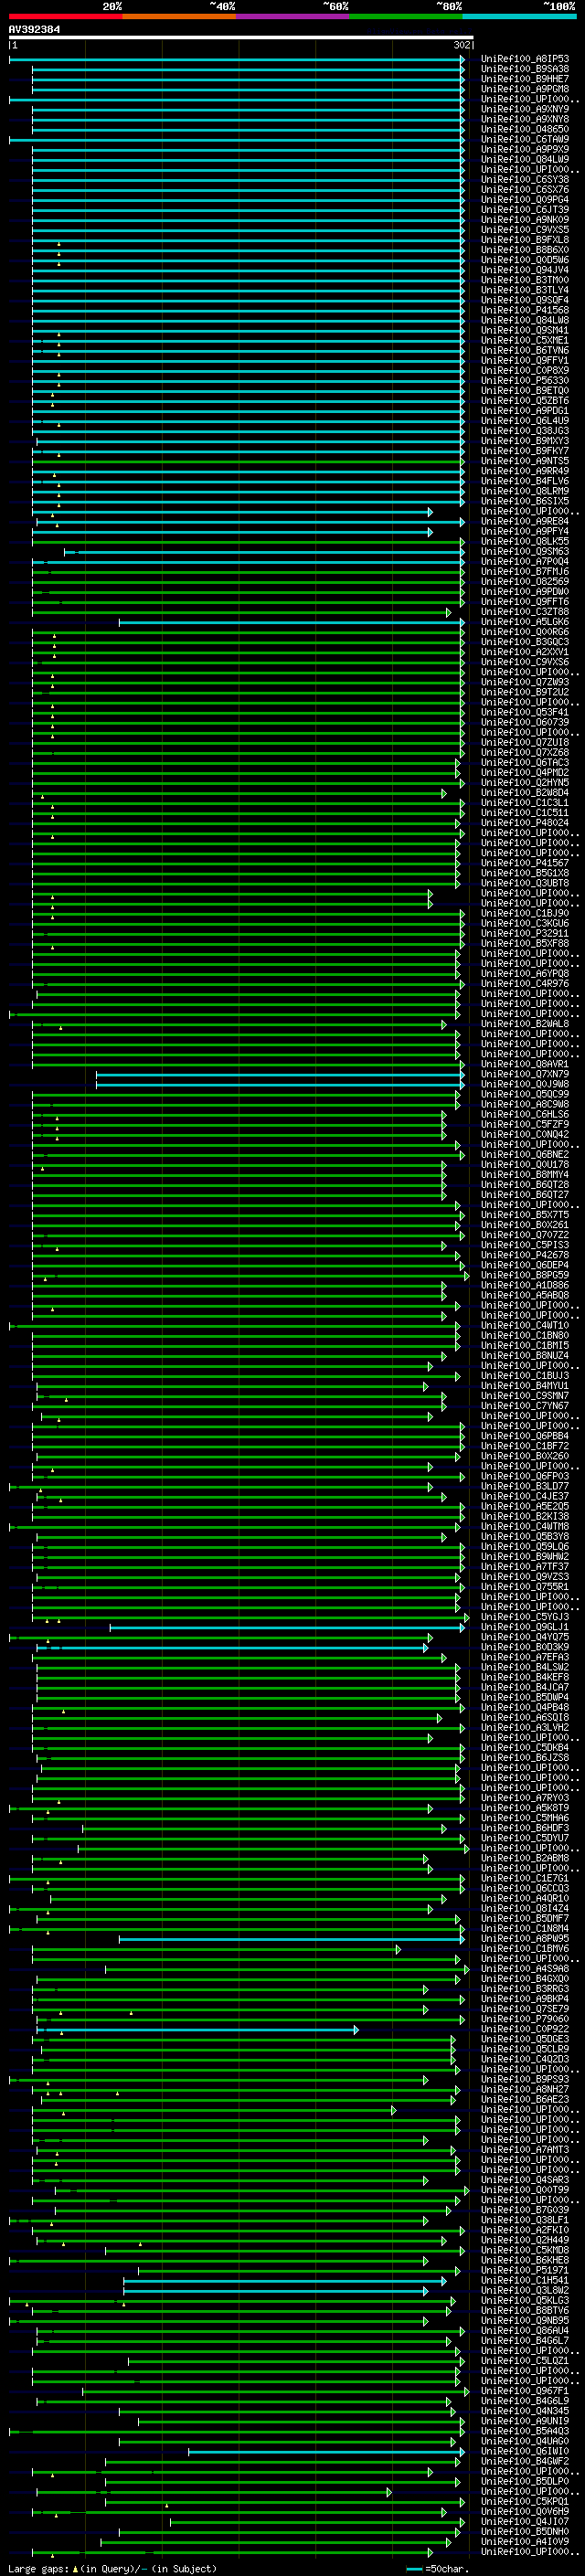Select the UniRef100_A6SQI8 label
Image resolution: width=585 pixels, height=2576 pixels.
(525, 1717)
